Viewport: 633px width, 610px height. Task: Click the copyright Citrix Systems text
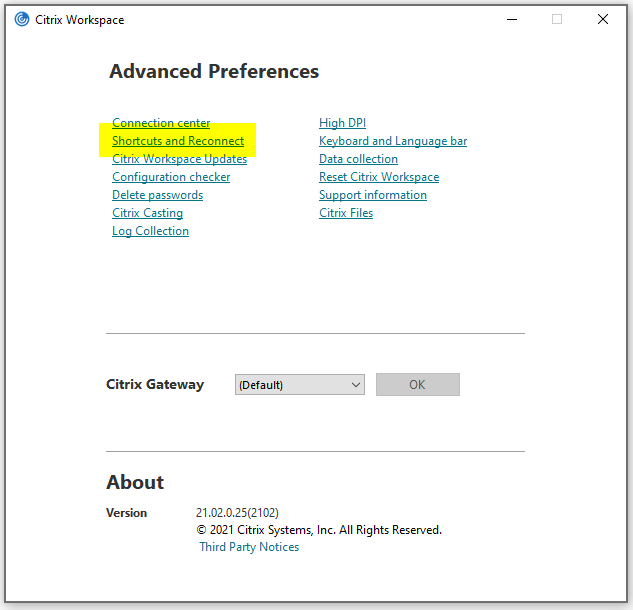tap(319, 530)
